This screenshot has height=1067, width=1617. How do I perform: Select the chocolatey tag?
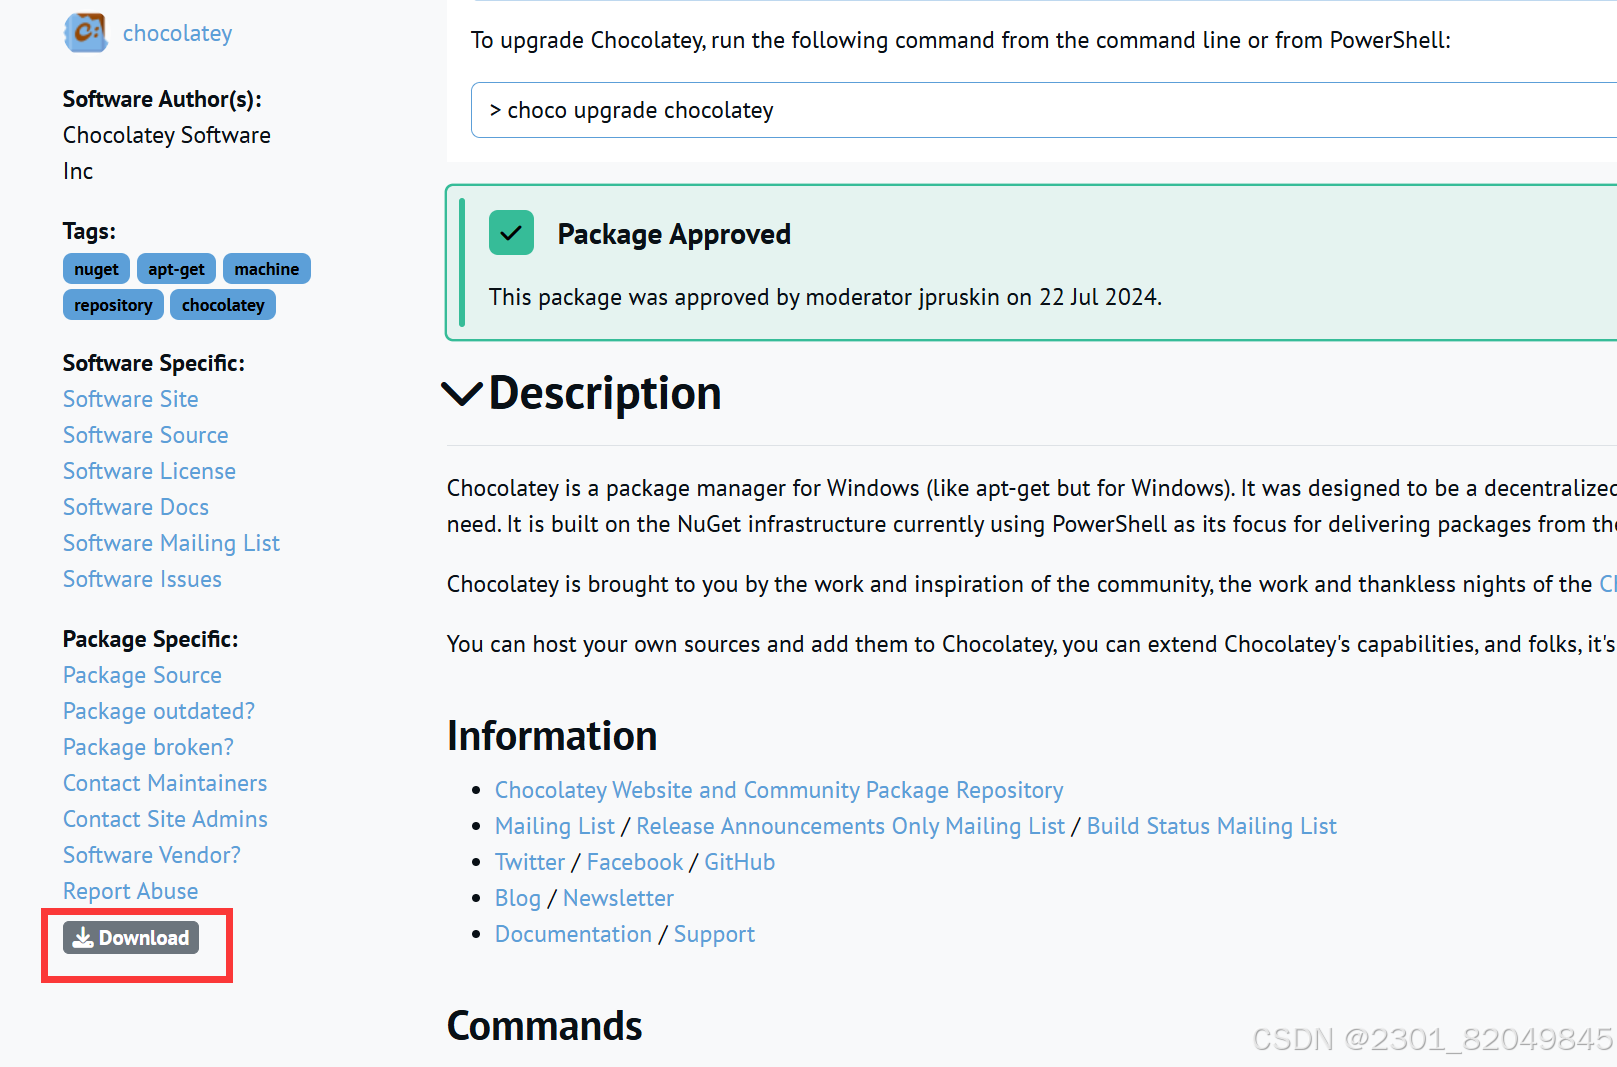223,305
